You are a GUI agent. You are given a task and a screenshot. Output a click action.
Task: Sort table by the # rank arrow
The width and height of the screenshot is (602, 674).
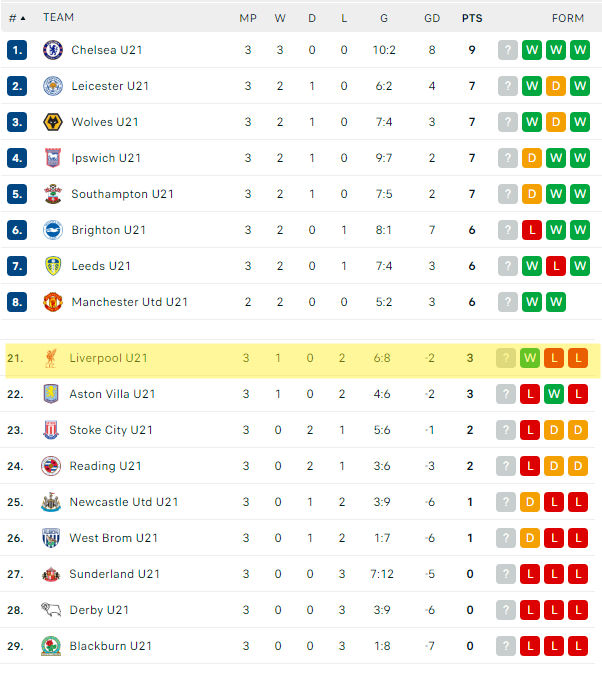(x=17, y=18)
